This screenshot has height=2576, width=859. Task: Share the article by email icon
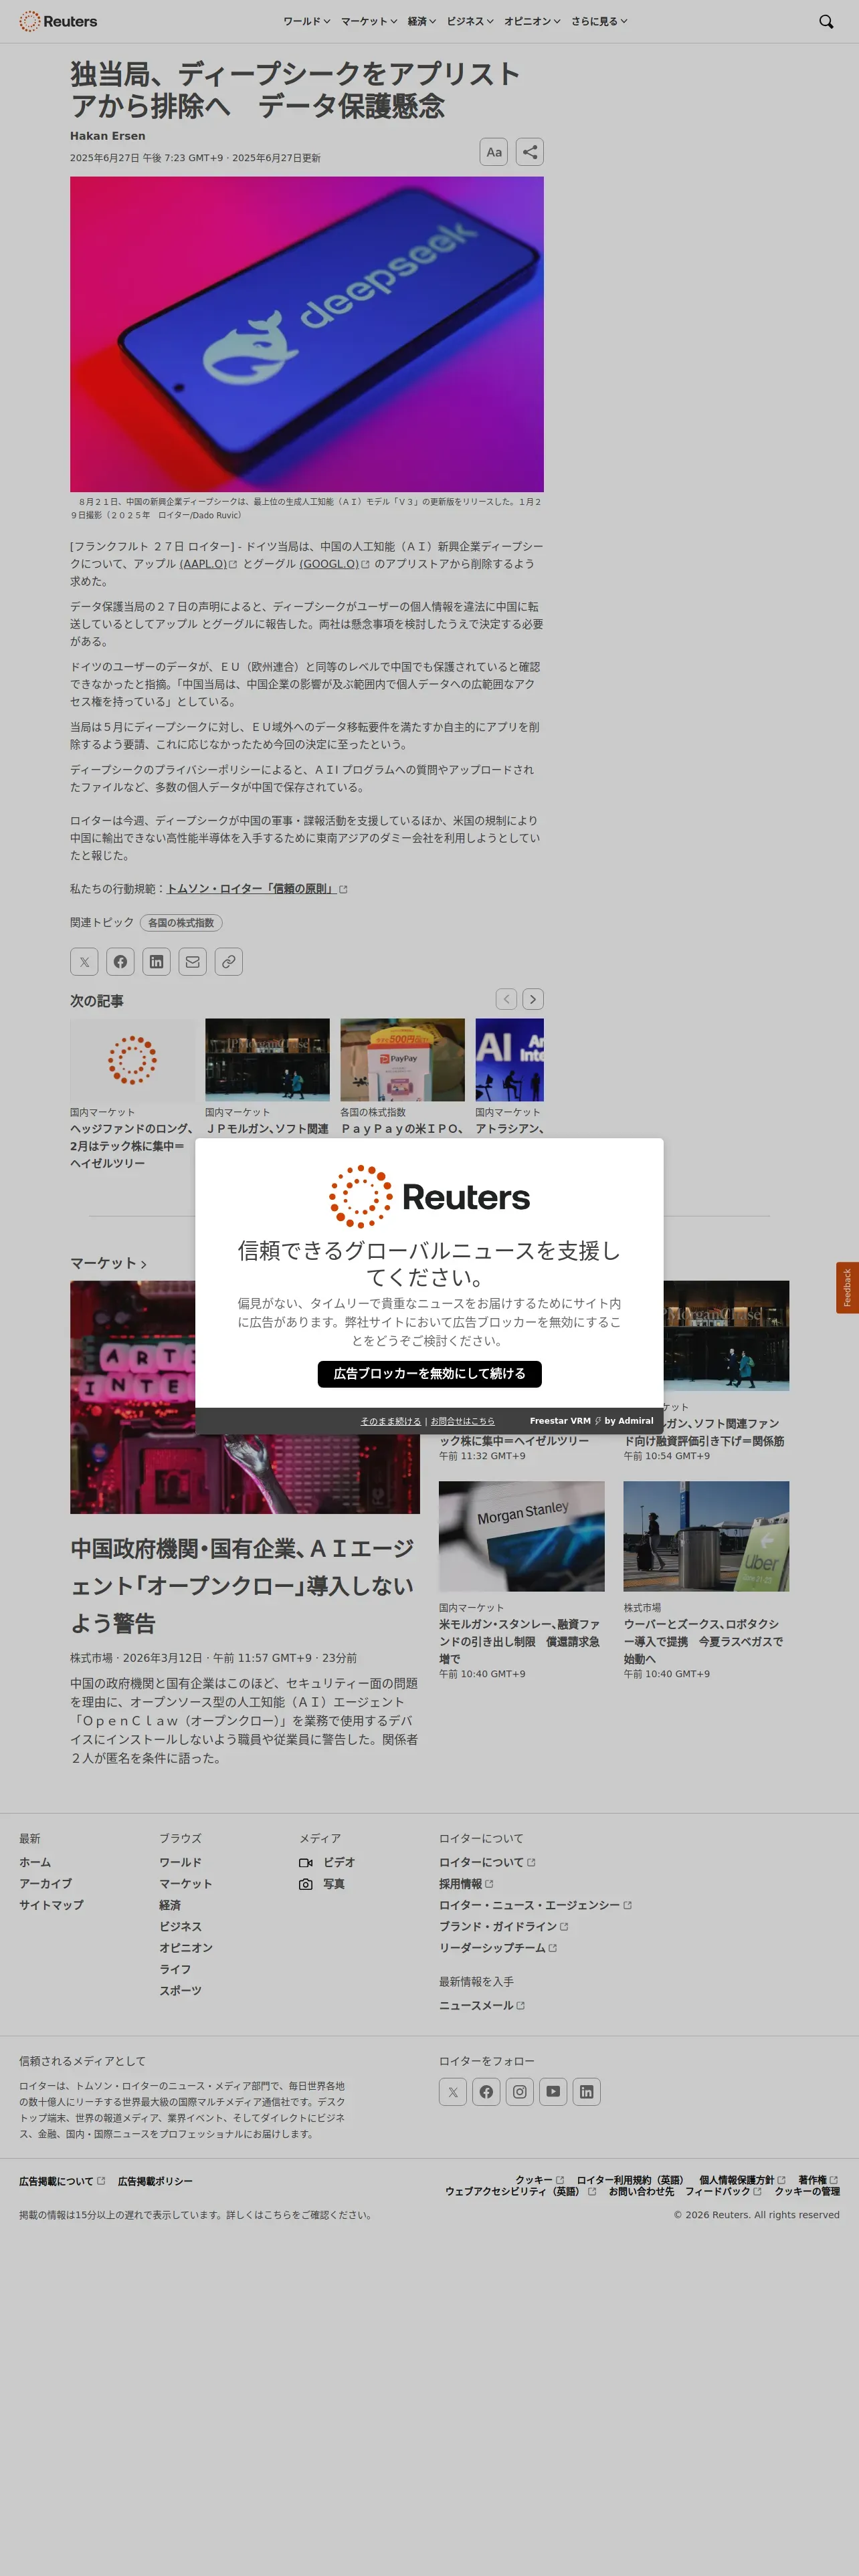(193, 961)
